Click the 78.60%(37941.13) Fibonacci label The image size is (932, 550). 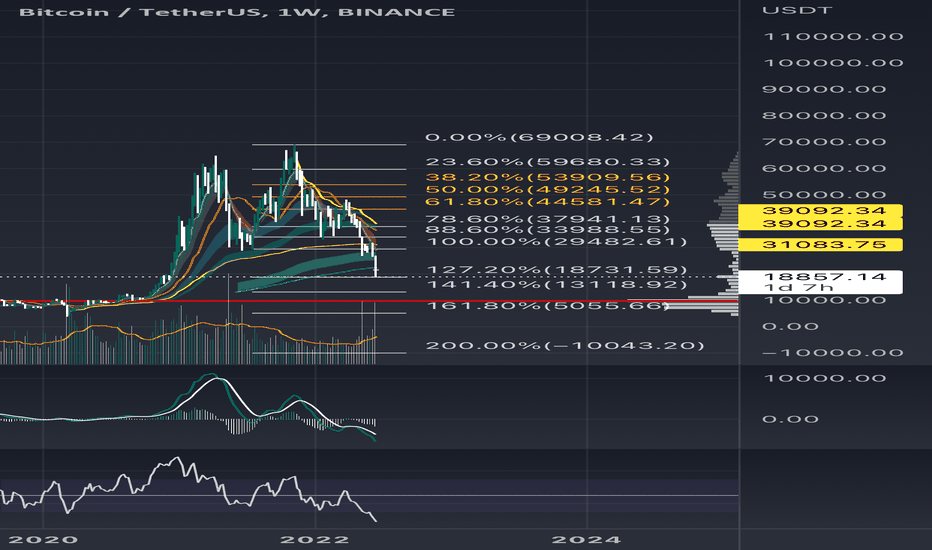[x=547, y=219]
